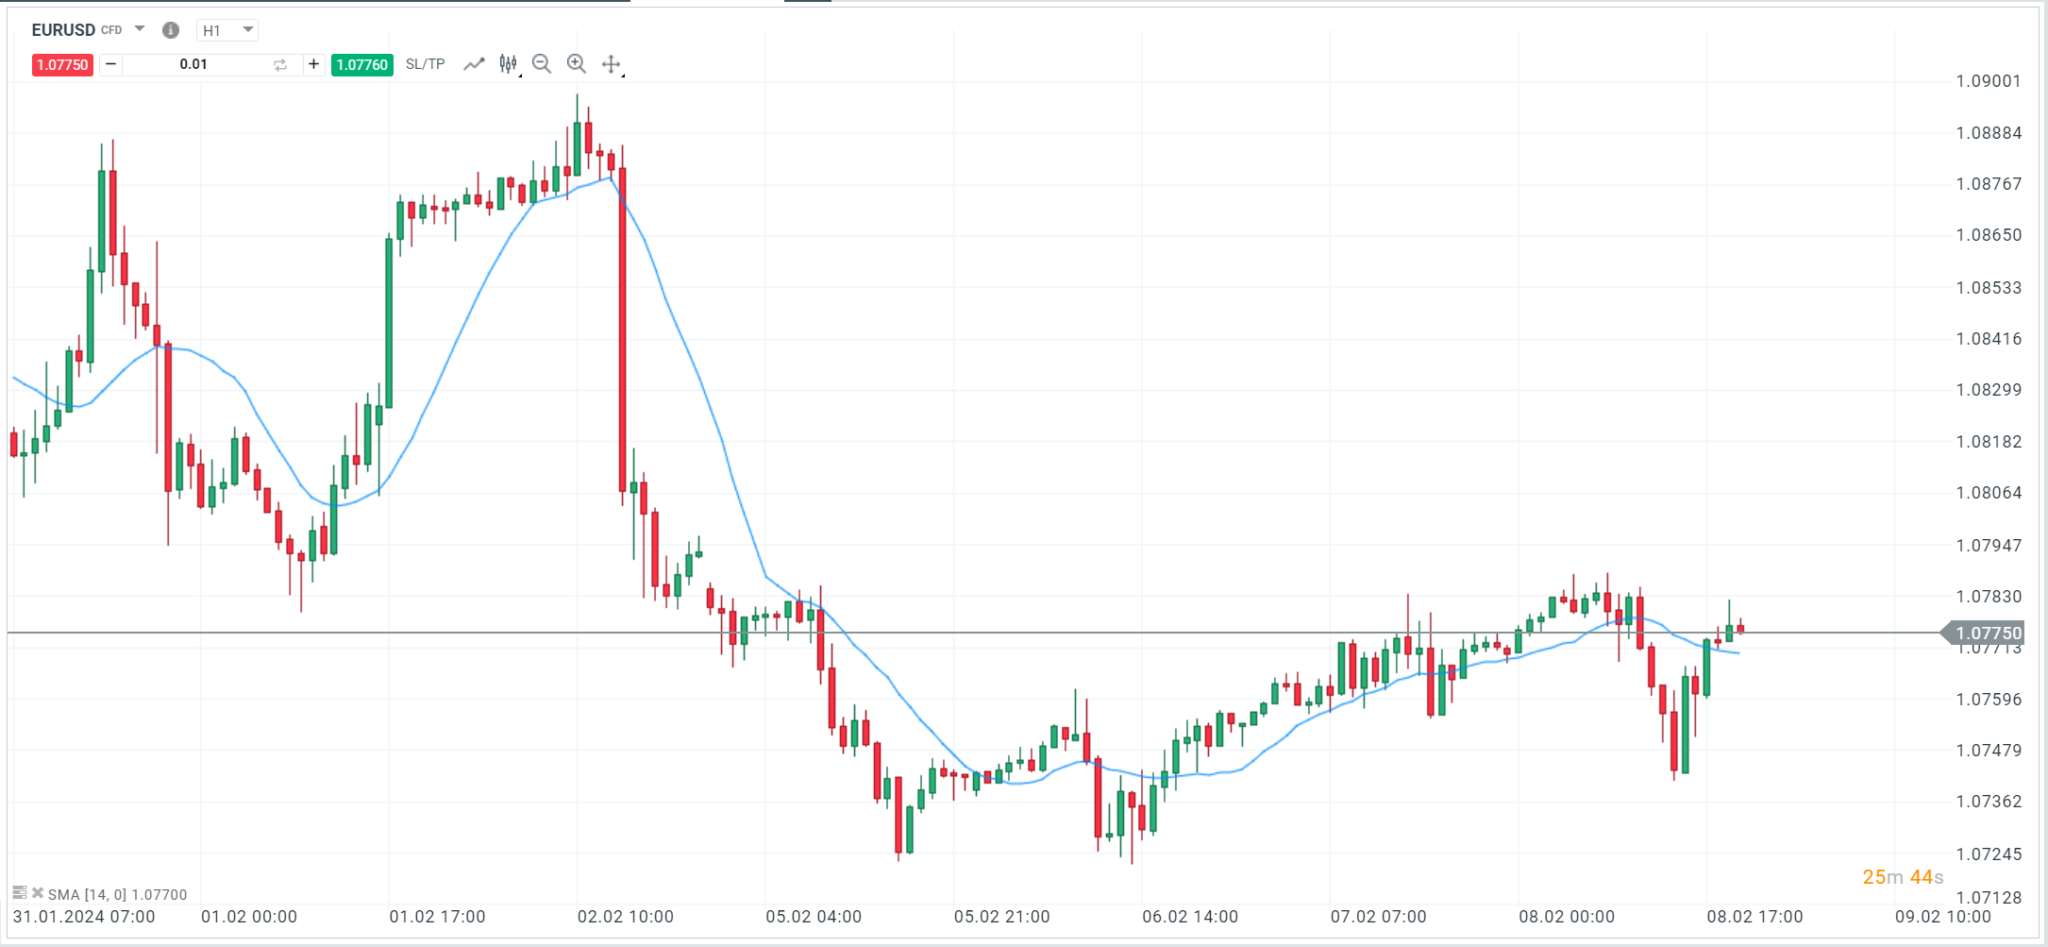Select the CFD label next to EURUSD
Screen dimensions: 2048x947
(x=112, y=29)
